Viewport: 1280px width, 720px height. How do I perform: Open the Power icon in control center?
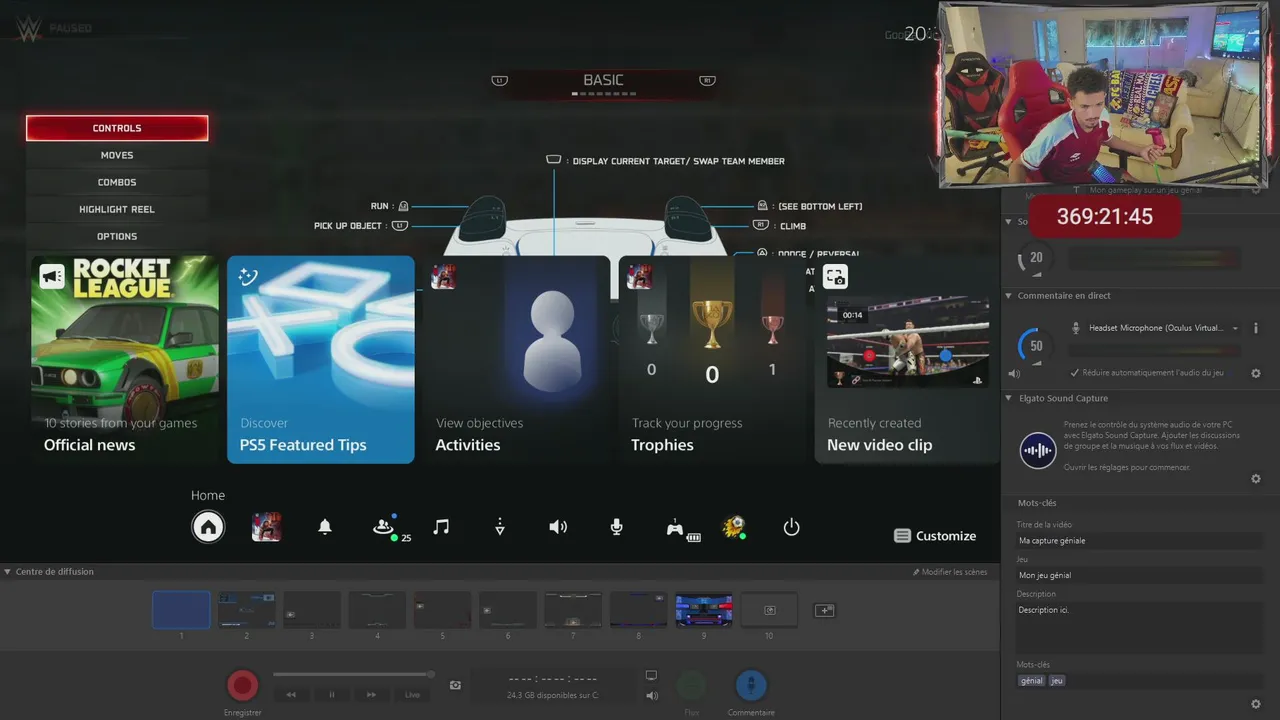(791, 527)
